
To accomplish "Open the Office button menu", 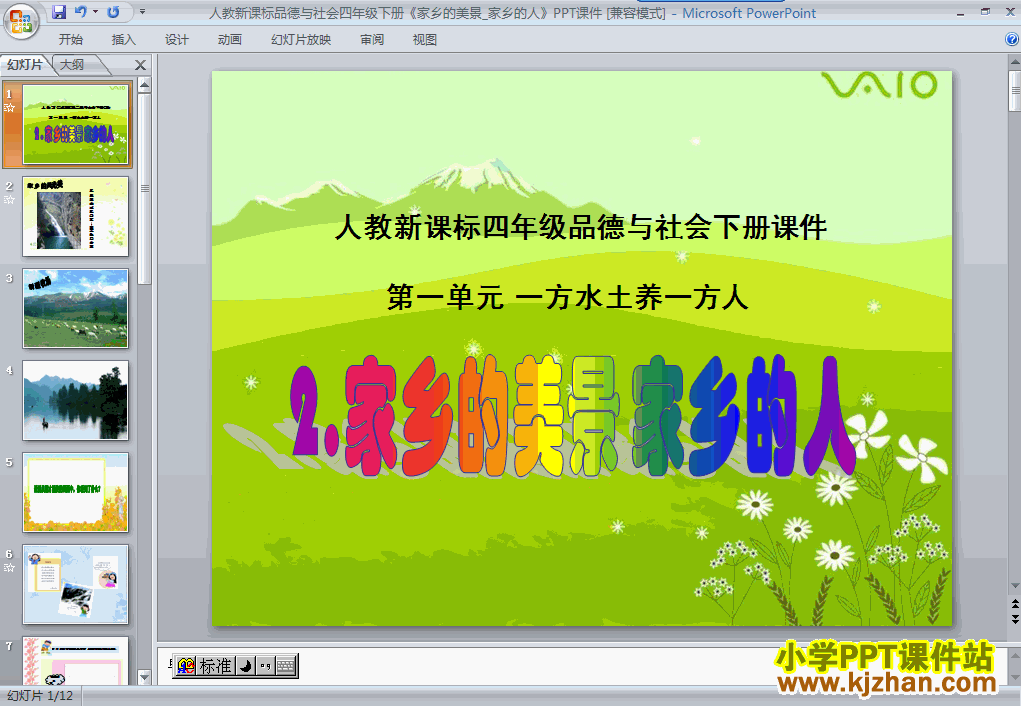I will (x=20, y=21).
